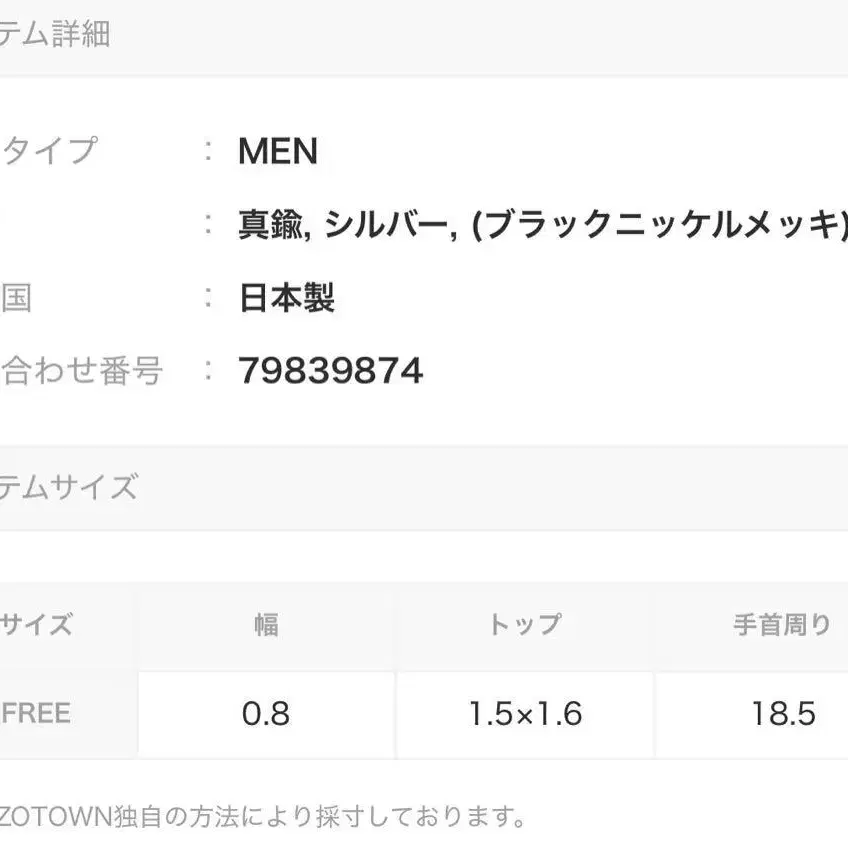Click the トップ column header
848x848 pixels.
pyautogui.click(x=525, y=626)
